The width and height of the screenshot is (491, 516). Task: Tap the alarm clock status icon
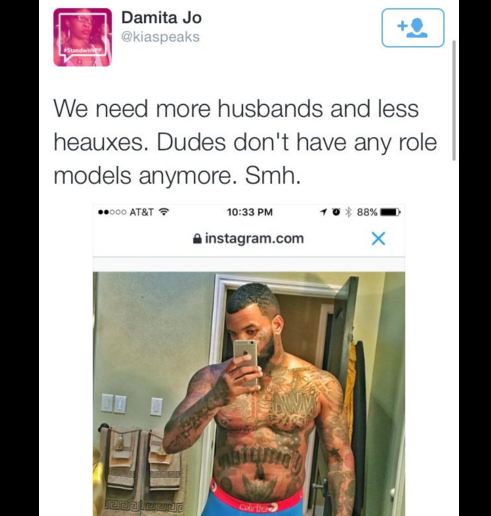click(337, 212)
